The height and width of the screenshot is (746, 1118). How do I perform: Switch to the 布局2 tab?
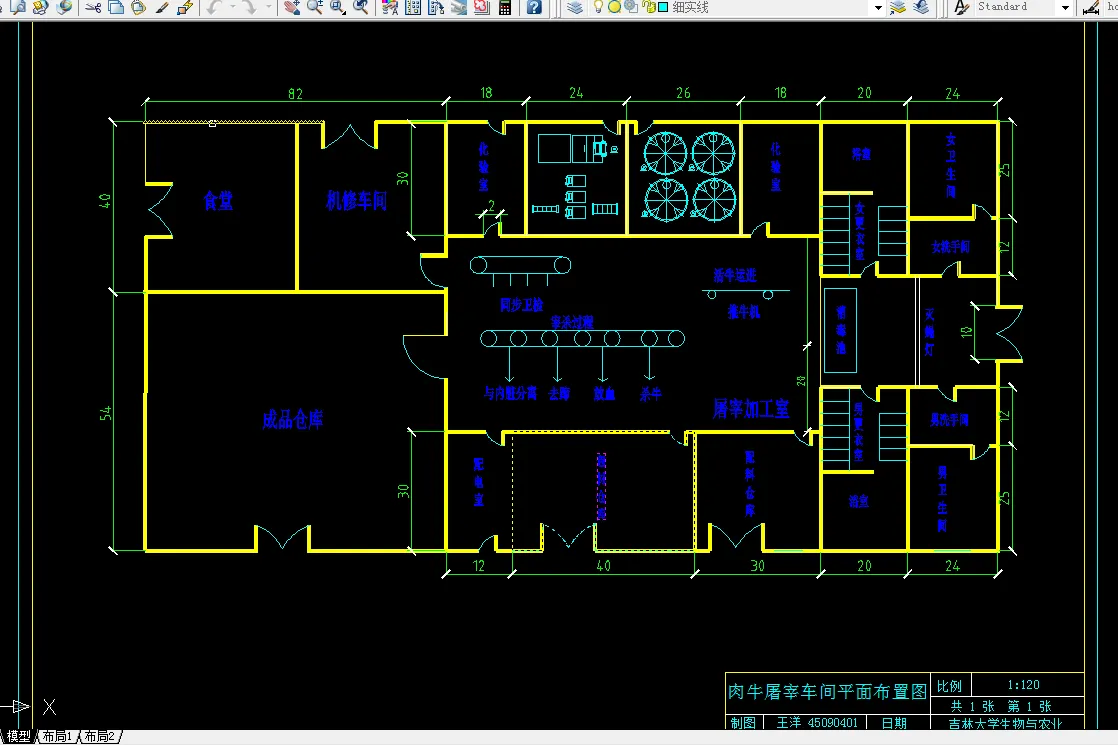pos(100,736)
